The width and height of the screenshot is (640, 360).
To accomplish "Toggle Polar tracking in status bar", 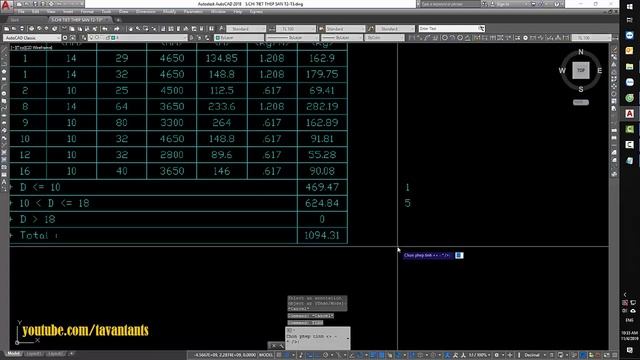I will pyautogui.click(x=325, y=355).
